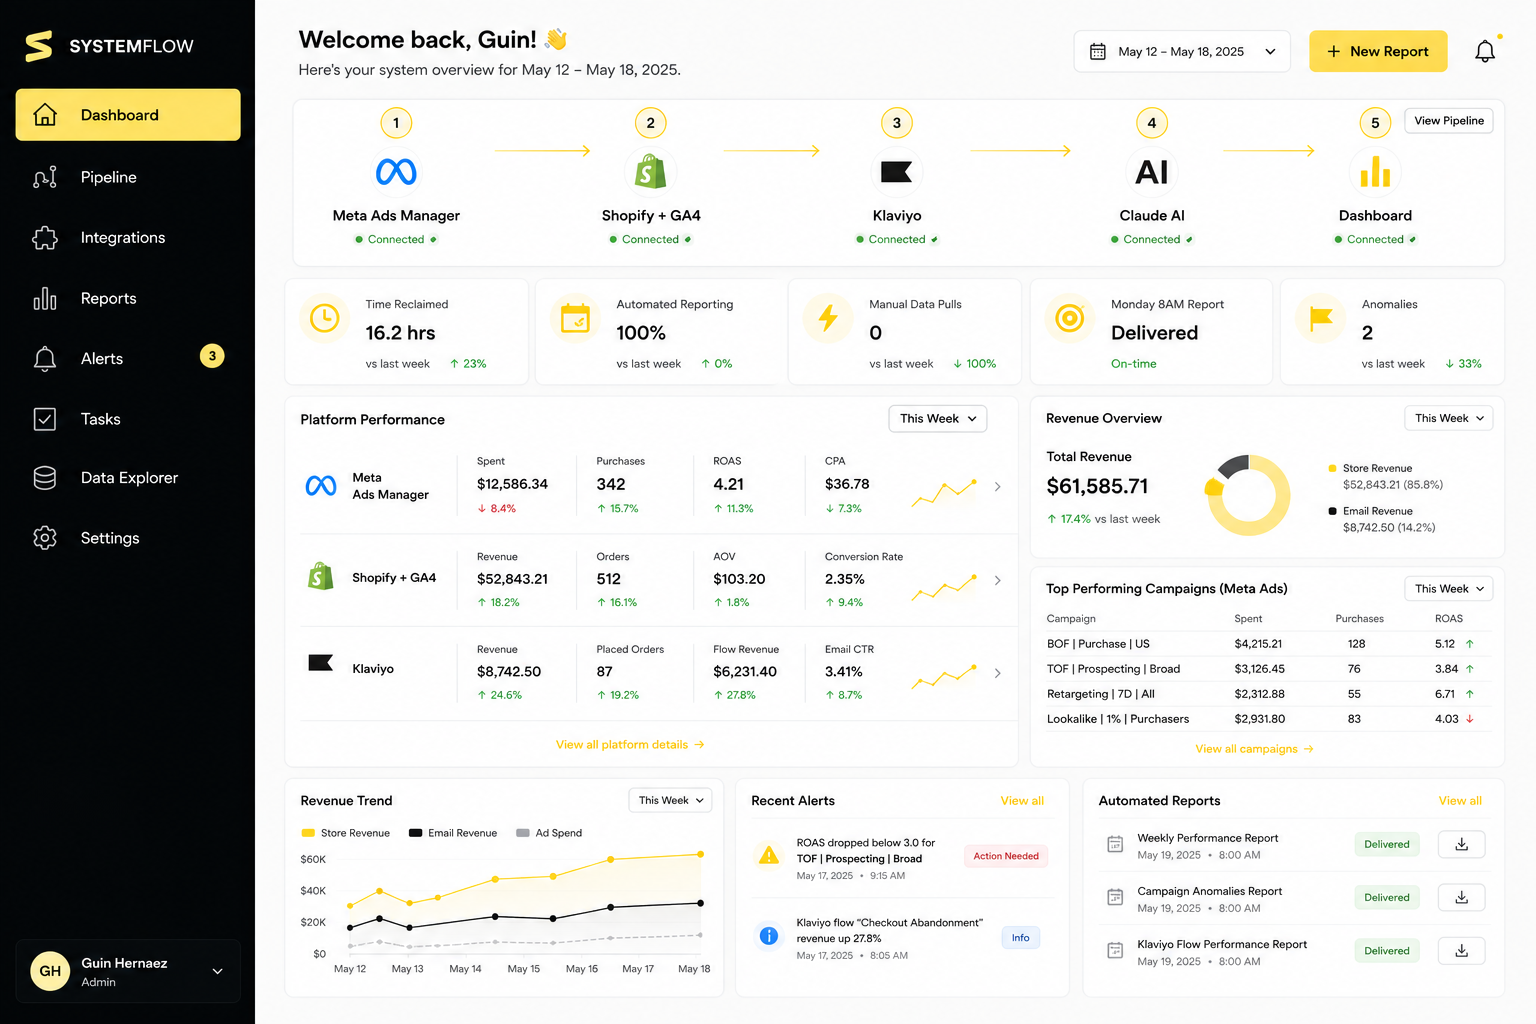This screenshot has height=1024, width=1536.
Task: Open the May 12 – May 18 date dropdown
Action: (1182, 51)
